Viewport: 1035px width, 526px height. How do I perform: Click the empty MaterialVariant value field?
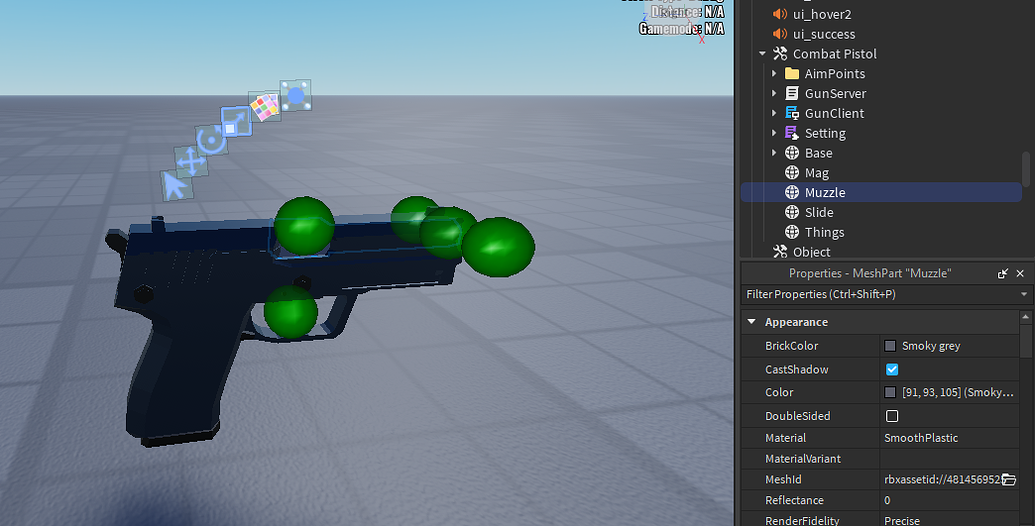click(x=949, y=459)
